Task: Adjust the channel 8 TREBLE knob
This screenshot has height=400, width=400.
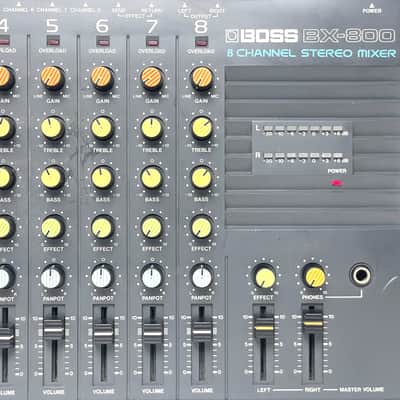Action: coord(202,128)
